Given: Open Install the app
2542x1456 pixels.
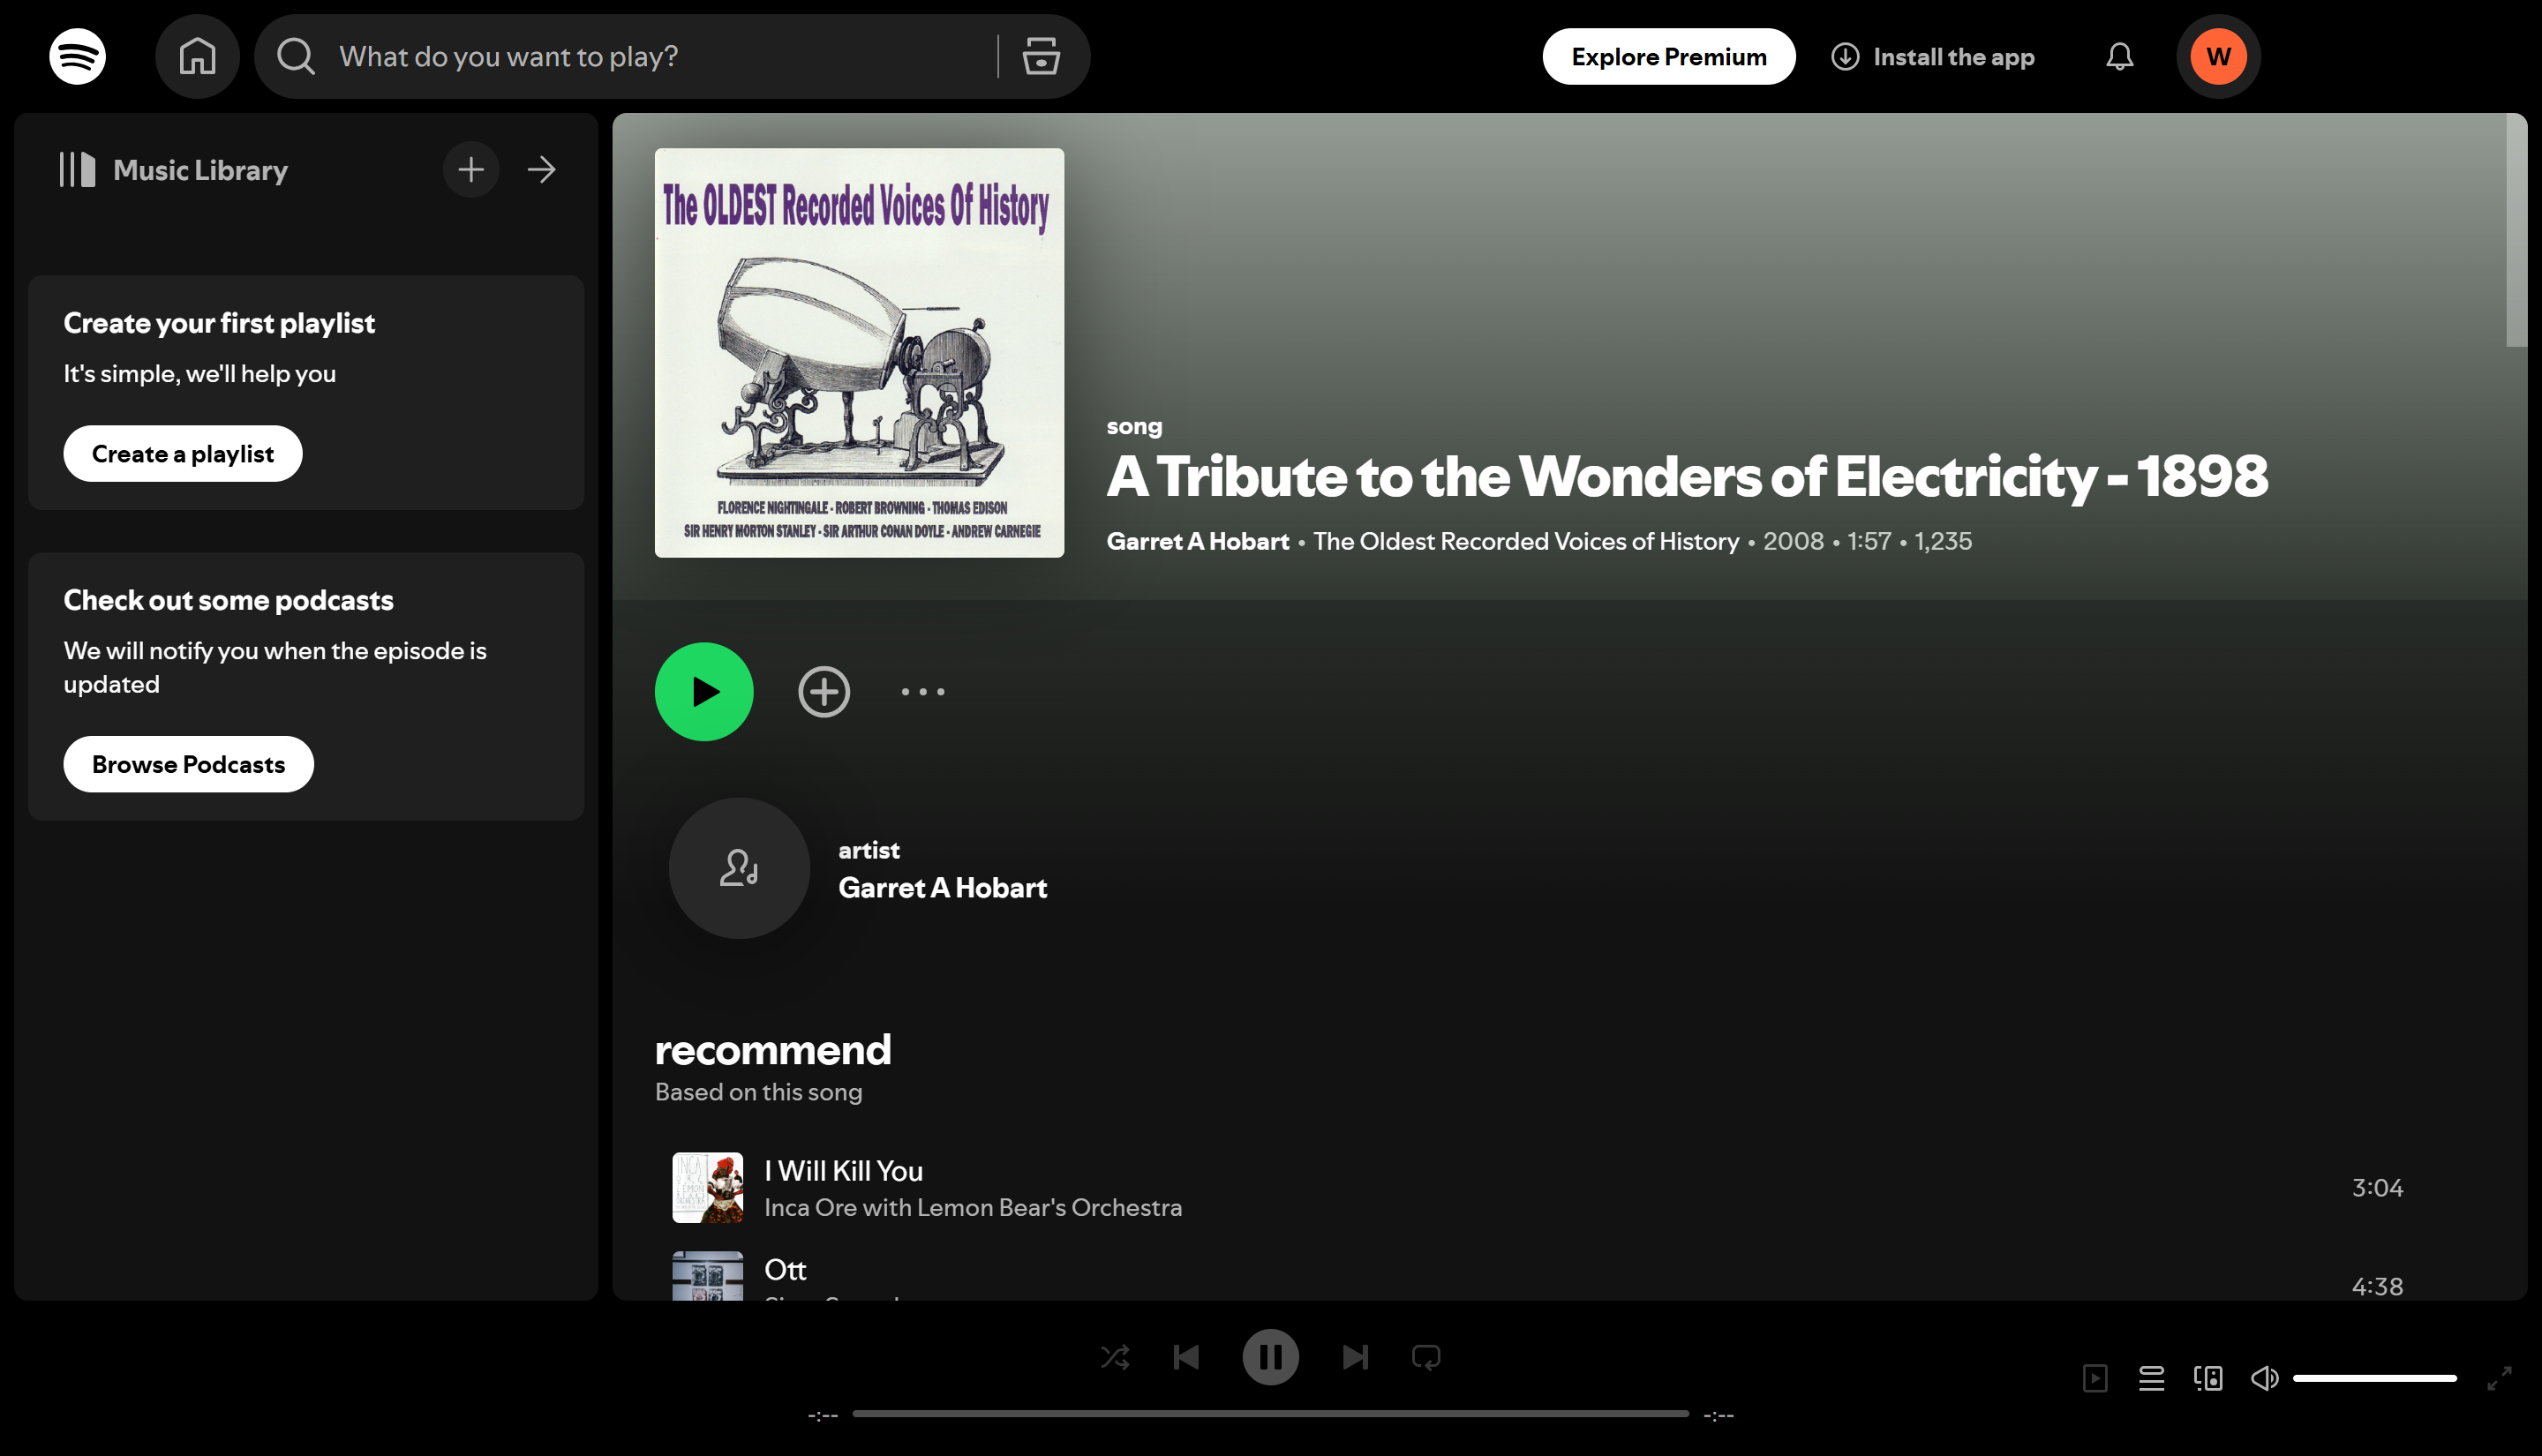Looking at the screenshot, I should [x=1933, y=56].
